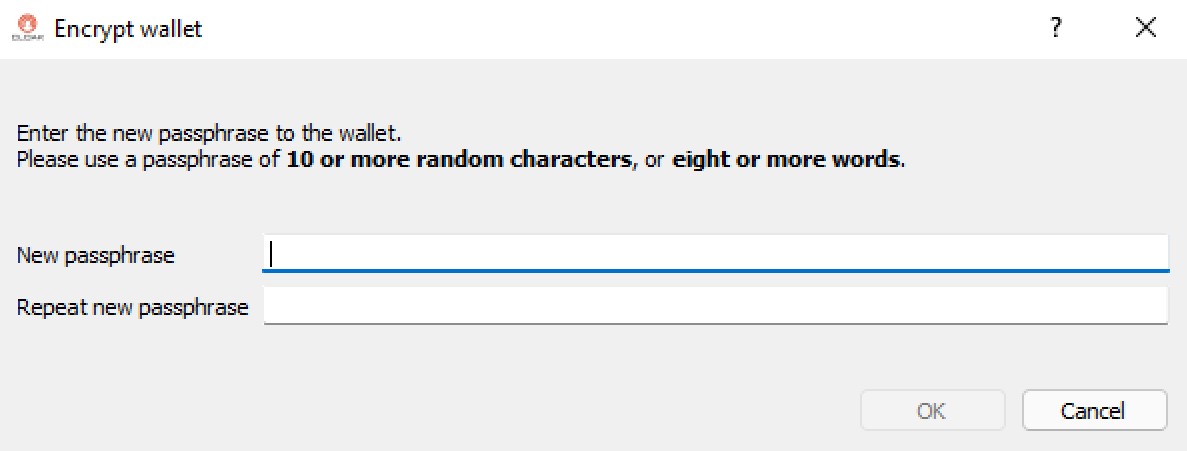
Task: Click the blue underline of the focused passphrase field
Action: (x=715, y=270)
